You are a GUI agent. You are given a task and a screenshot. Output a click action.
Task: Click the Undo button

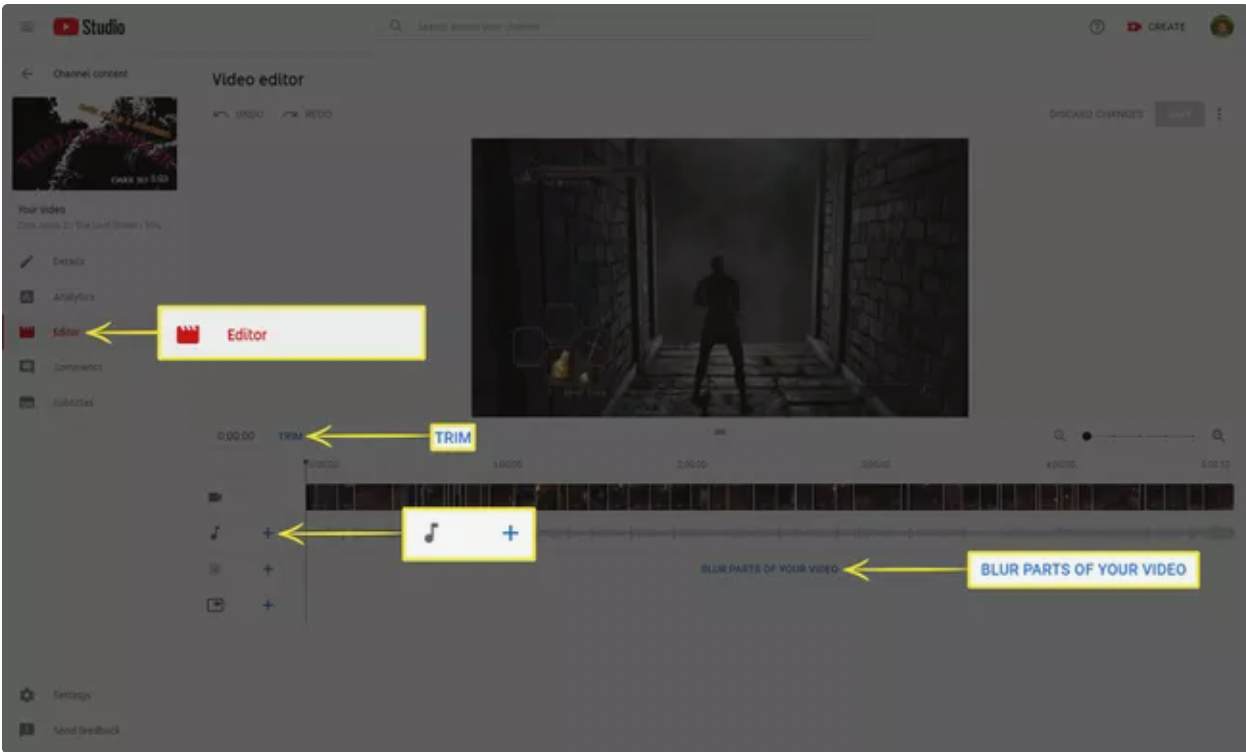238,114
